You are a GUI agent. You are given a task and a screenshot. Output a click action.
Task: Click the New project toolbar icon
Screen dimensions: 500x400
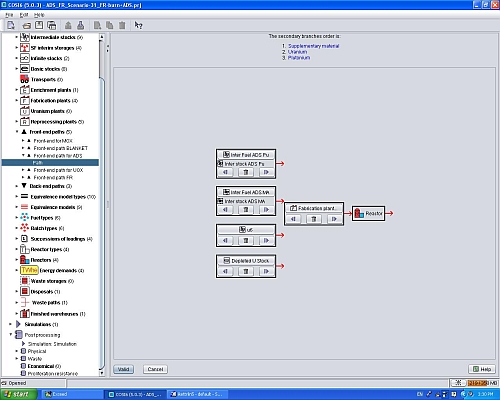pyautogui.click(x=11, y=25)
